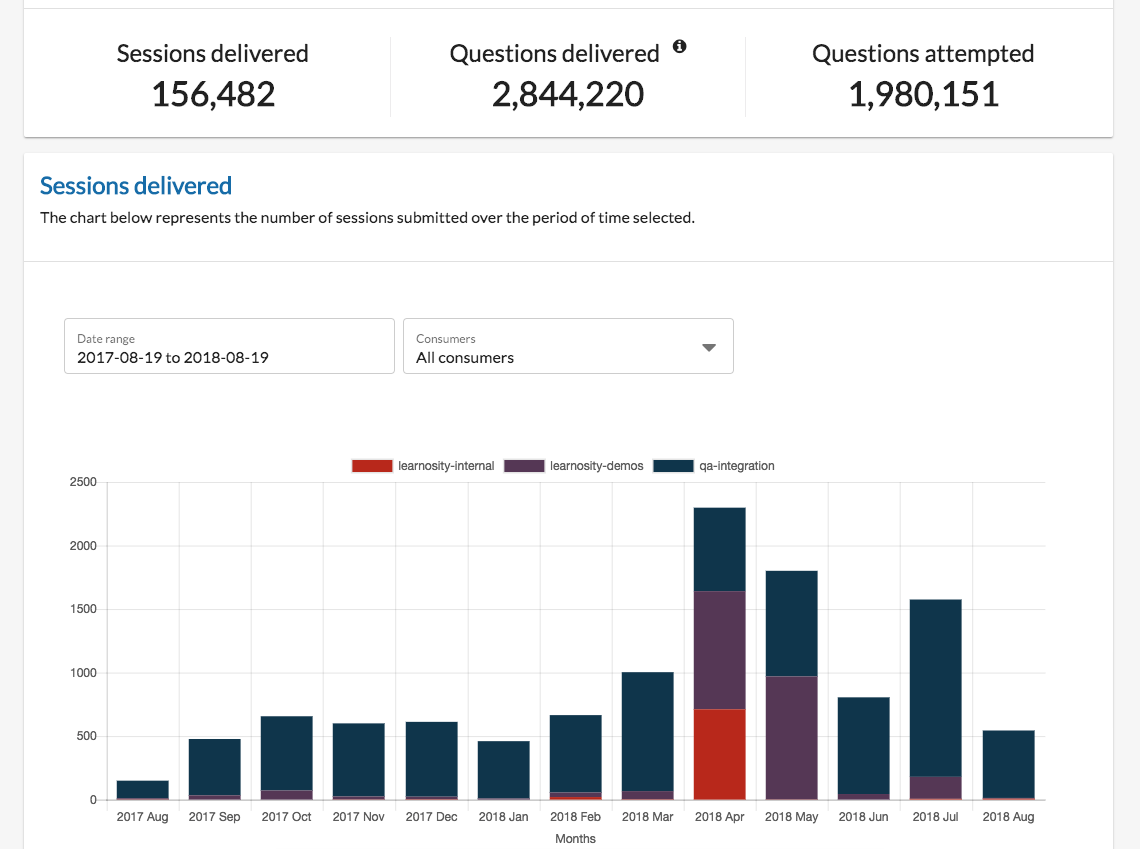Image resolution: width=1140 pixels, height=849 pixels.
Task: Click the Consumers dropdown arrow
Action: click(709, 347)
